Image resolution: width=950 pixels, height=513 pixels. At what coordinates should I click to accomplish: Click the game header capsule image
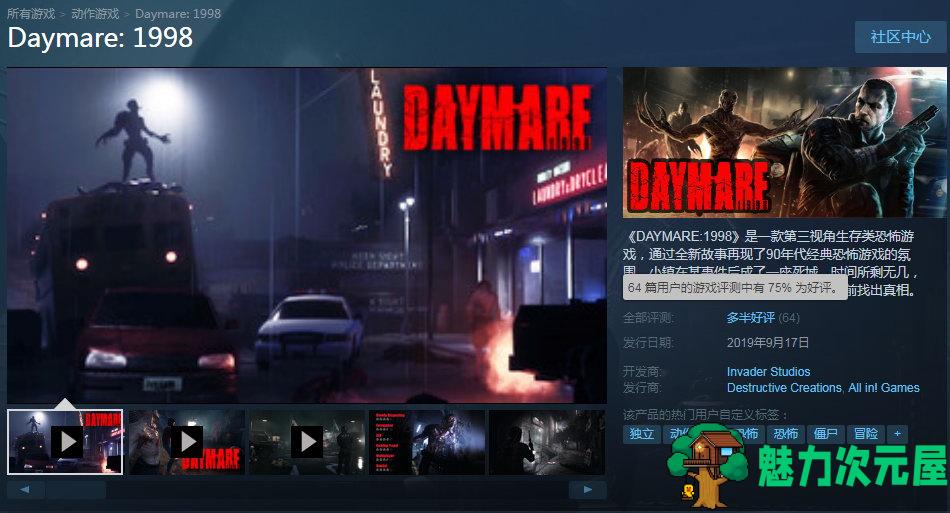pos(785,142)
